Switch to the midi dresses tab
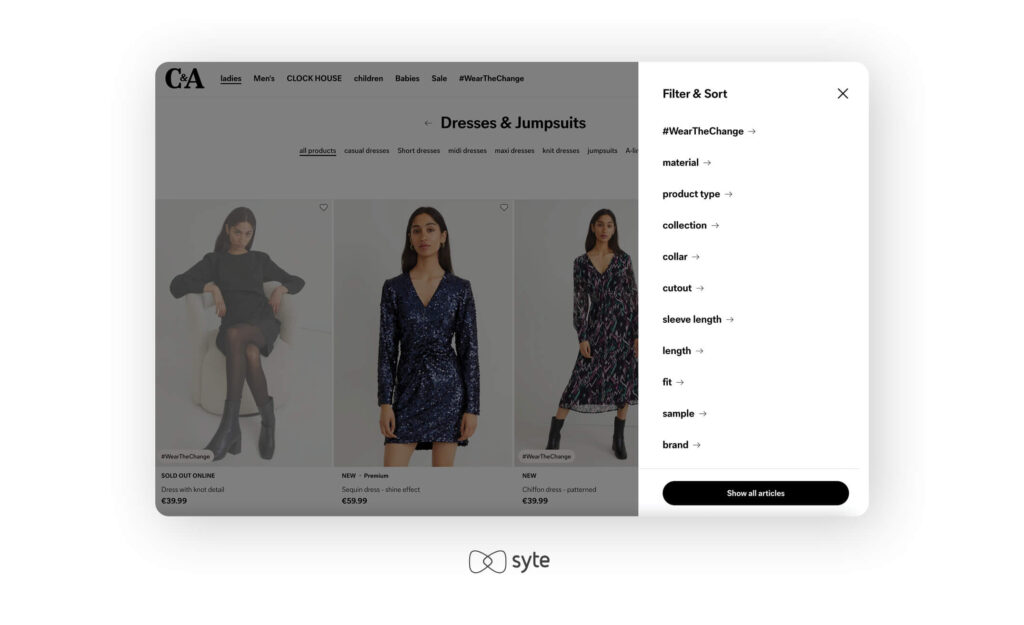 tap(467, 151)
